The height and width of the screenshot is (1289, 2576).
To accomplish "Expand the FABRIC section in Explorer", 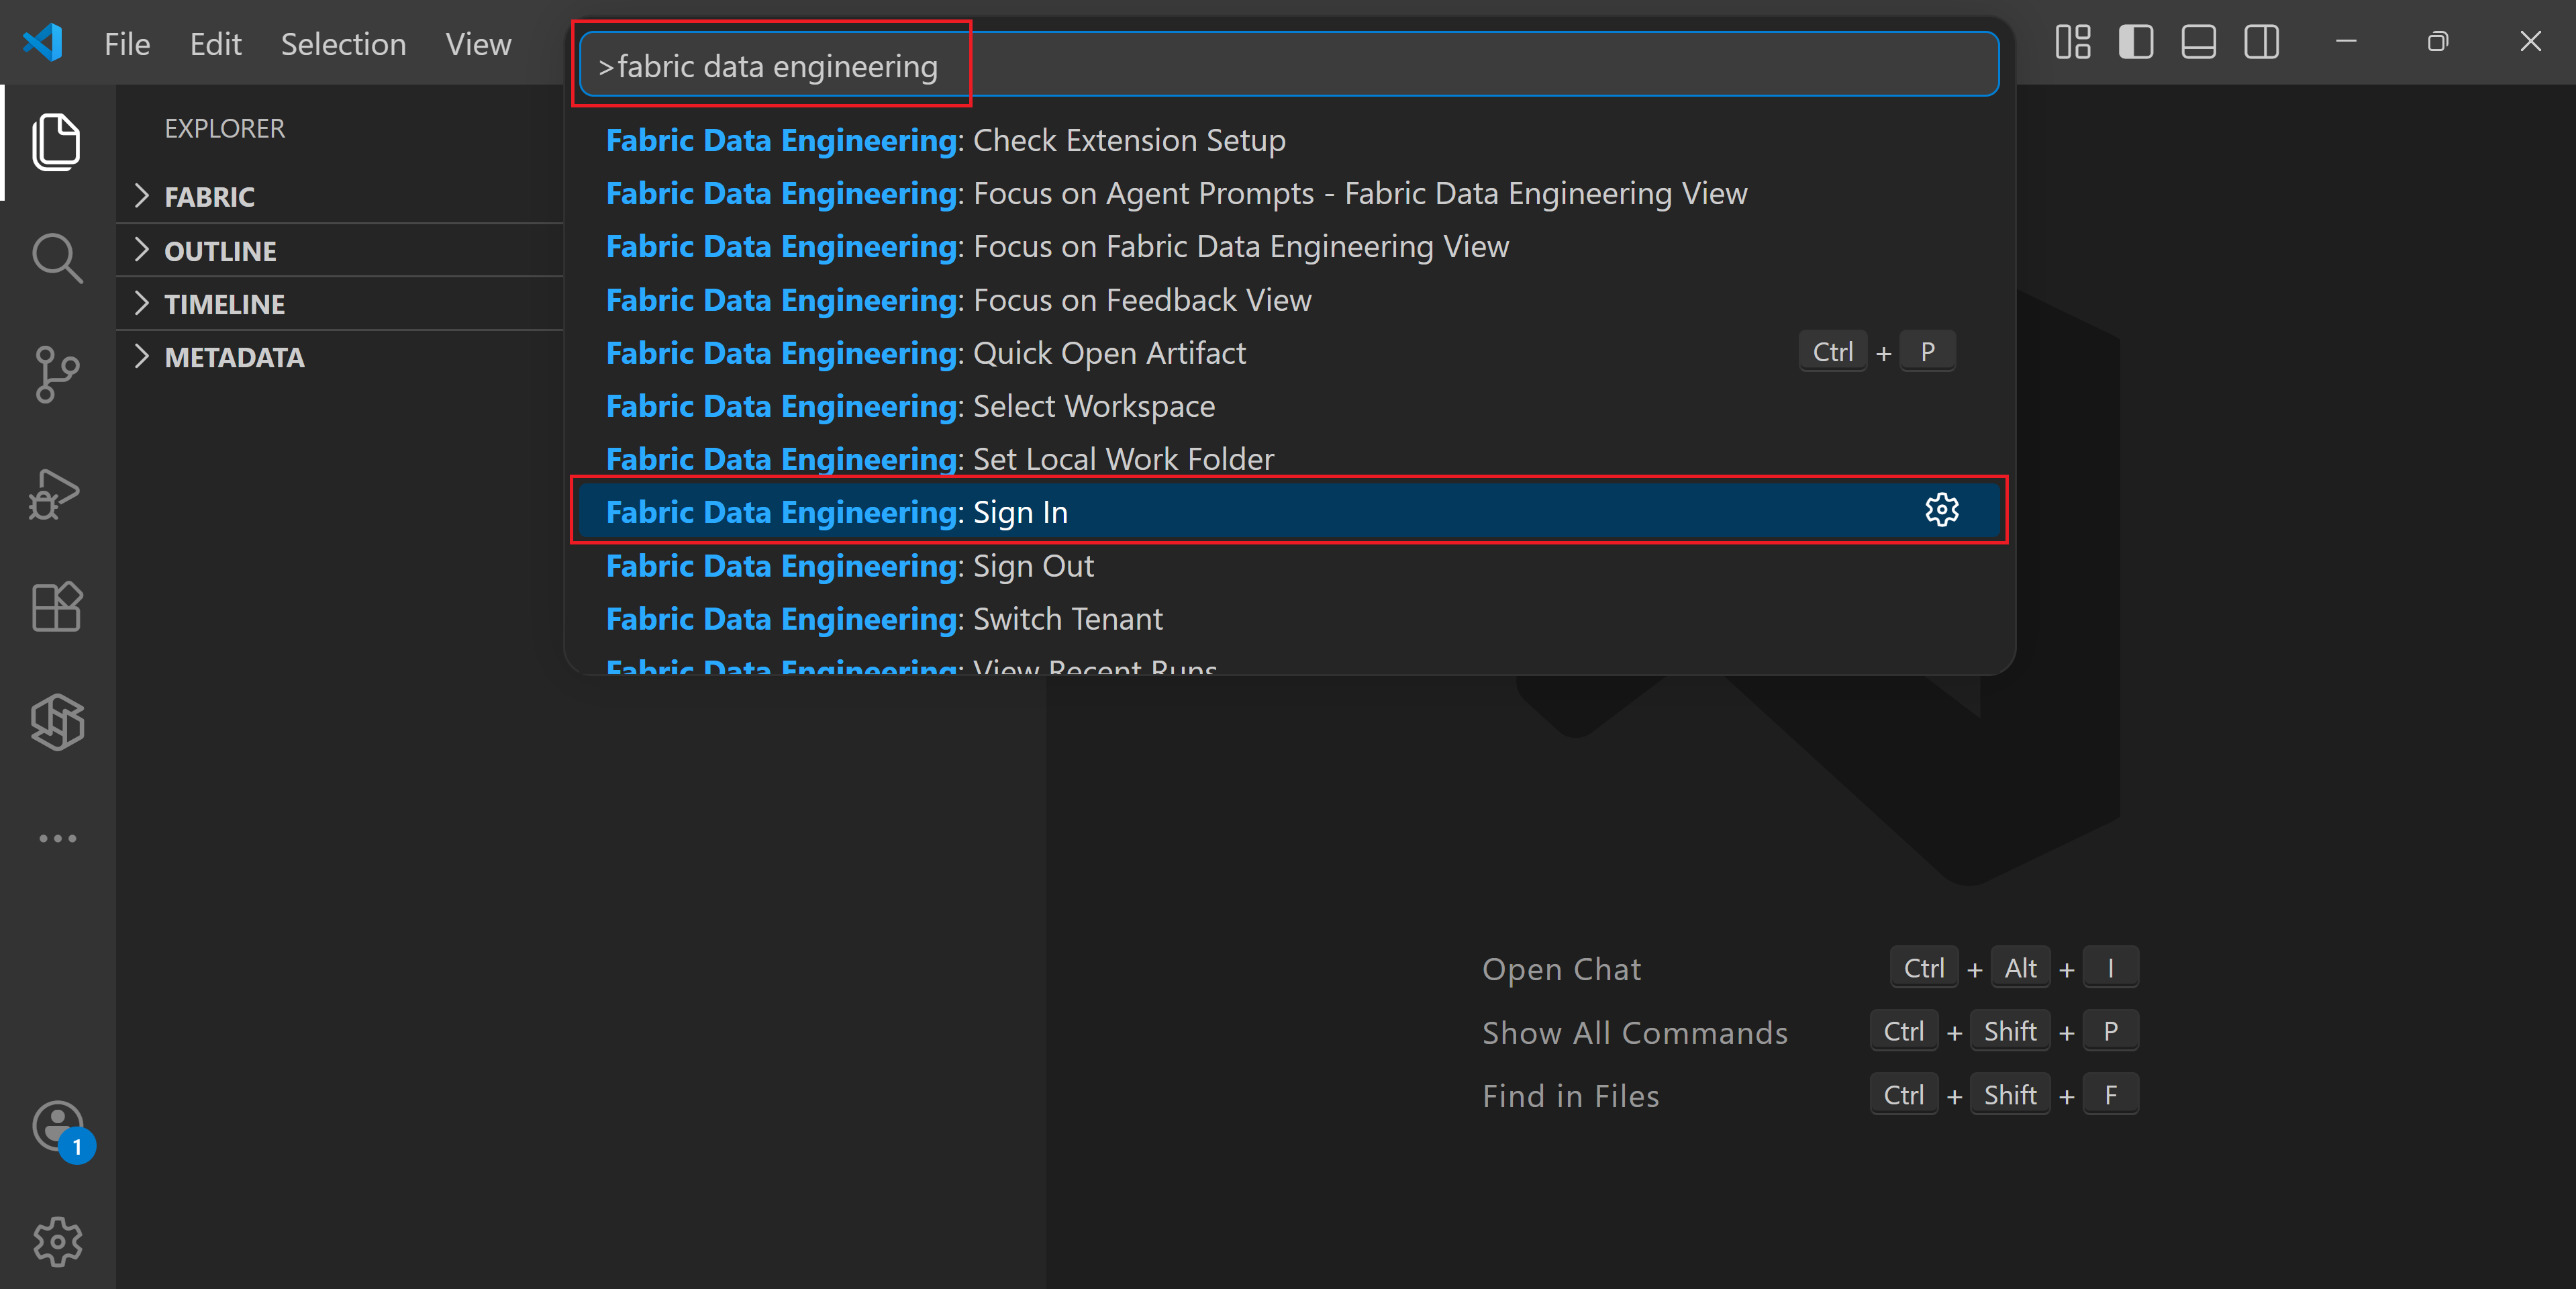I will point(210,196).
